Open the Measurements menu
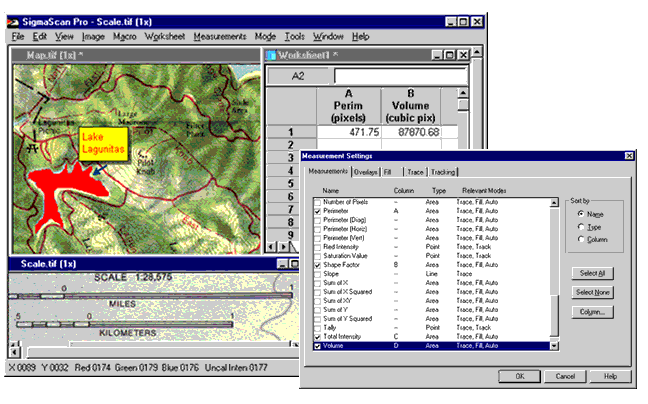This screenshot has width=648, height=404. (x=220, y=37)
